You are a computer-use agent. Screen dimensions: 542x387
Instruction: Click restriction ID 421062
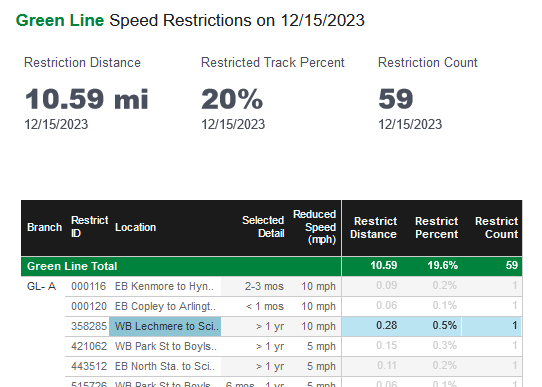pyautogui.click(x=89, y=346)
